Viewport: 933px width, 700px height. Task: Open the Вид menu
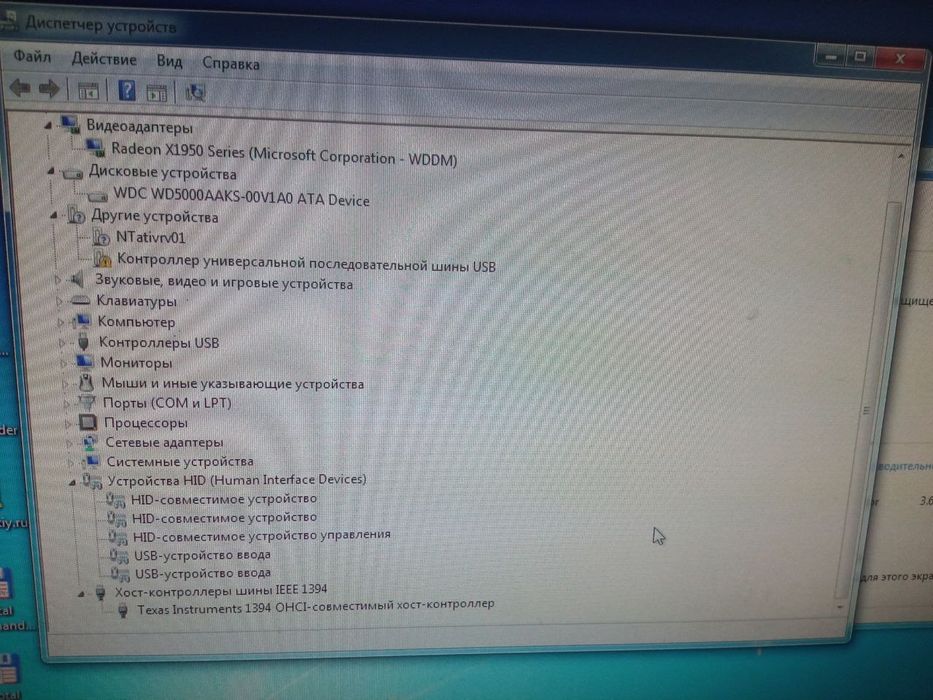point(169,61)
